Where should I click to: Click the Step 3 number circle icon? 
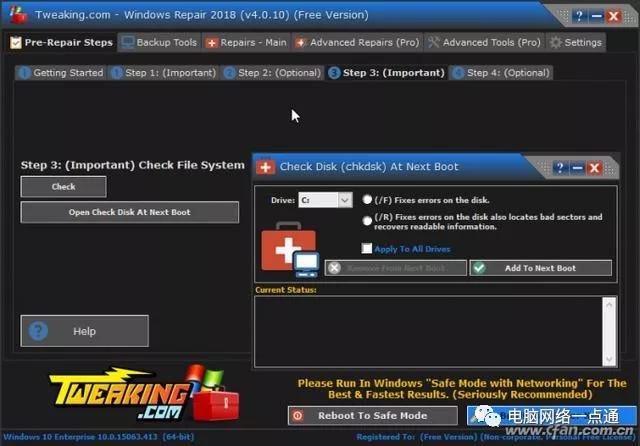pyautogui.click(x=334, y=73)
